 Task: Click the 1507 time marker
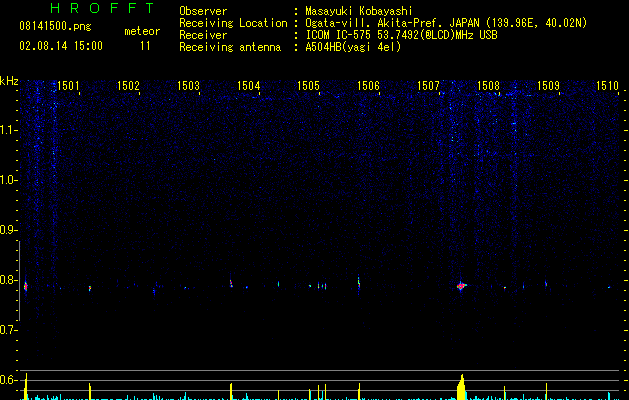[428, 86]
